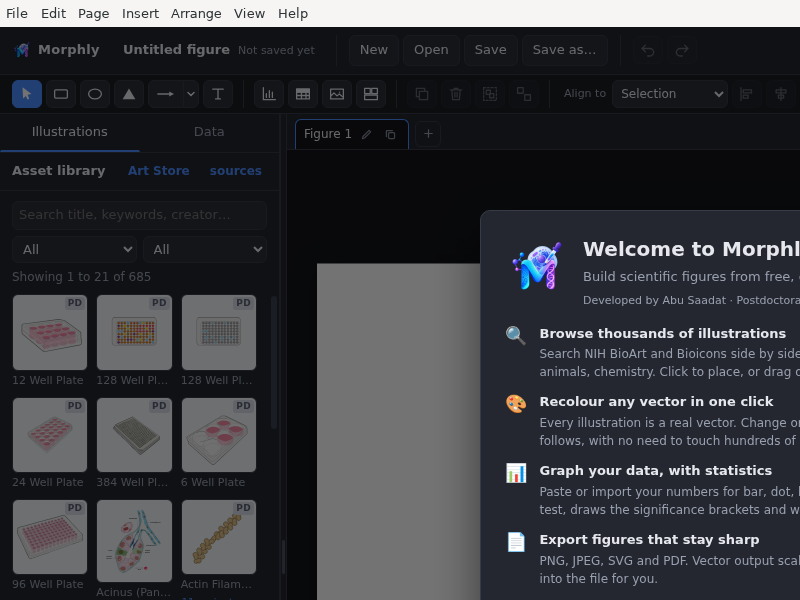
Task: Open the File menu
Action: (x=17, y=14)
